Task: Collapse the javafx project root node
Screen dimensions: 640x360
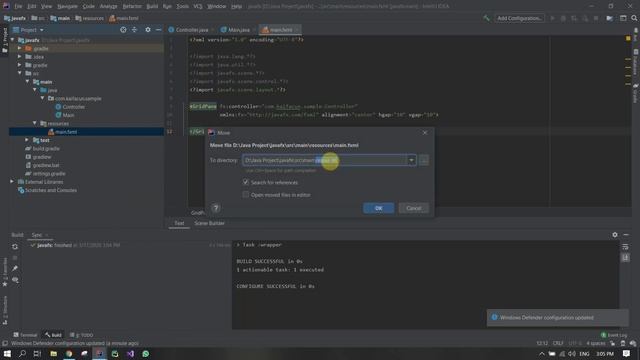Action: [12, 40]
